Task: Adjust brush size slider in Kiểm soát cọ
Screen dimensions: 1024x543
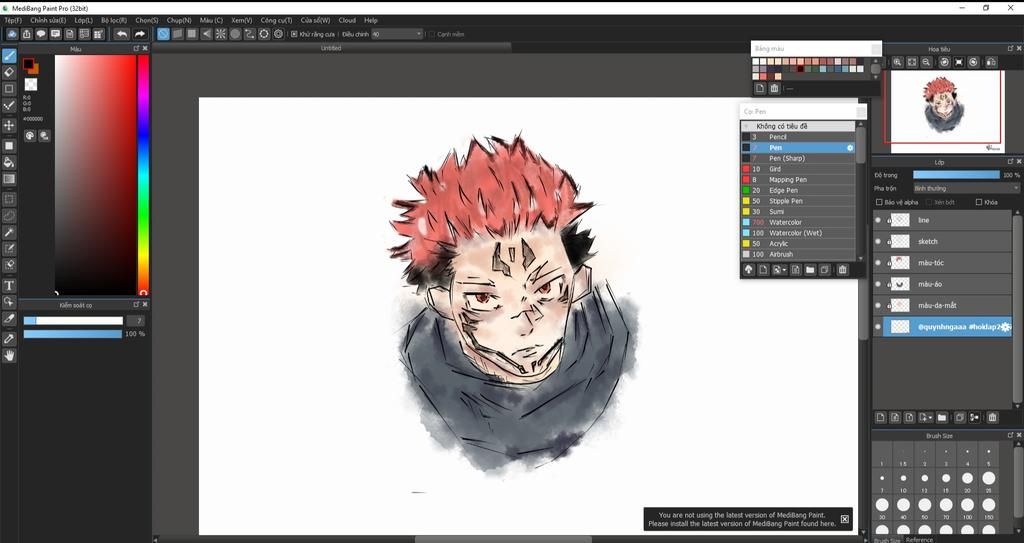Action: pyautogui.click(x=73, y=321)
